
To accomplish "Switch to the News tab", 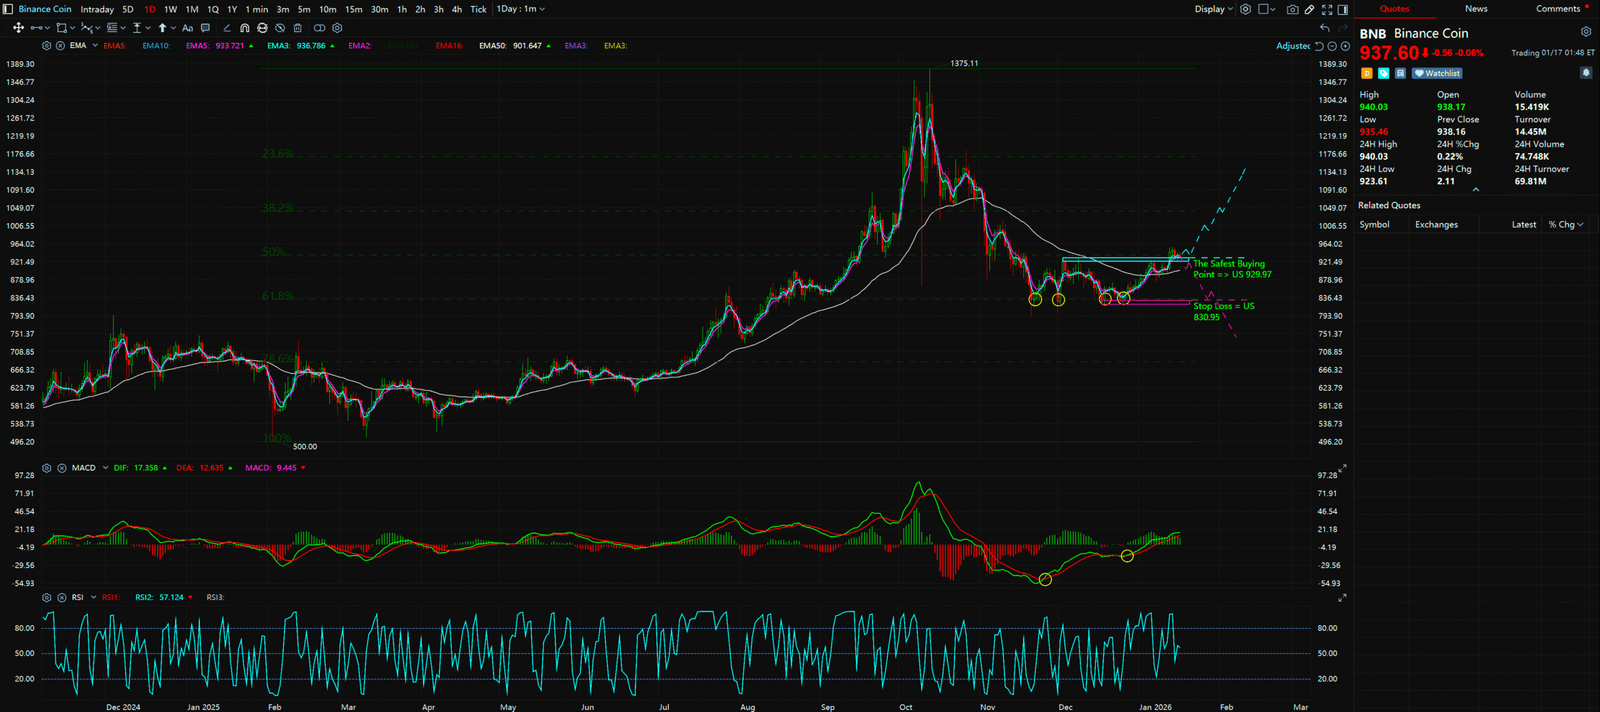I will 1476,9.
